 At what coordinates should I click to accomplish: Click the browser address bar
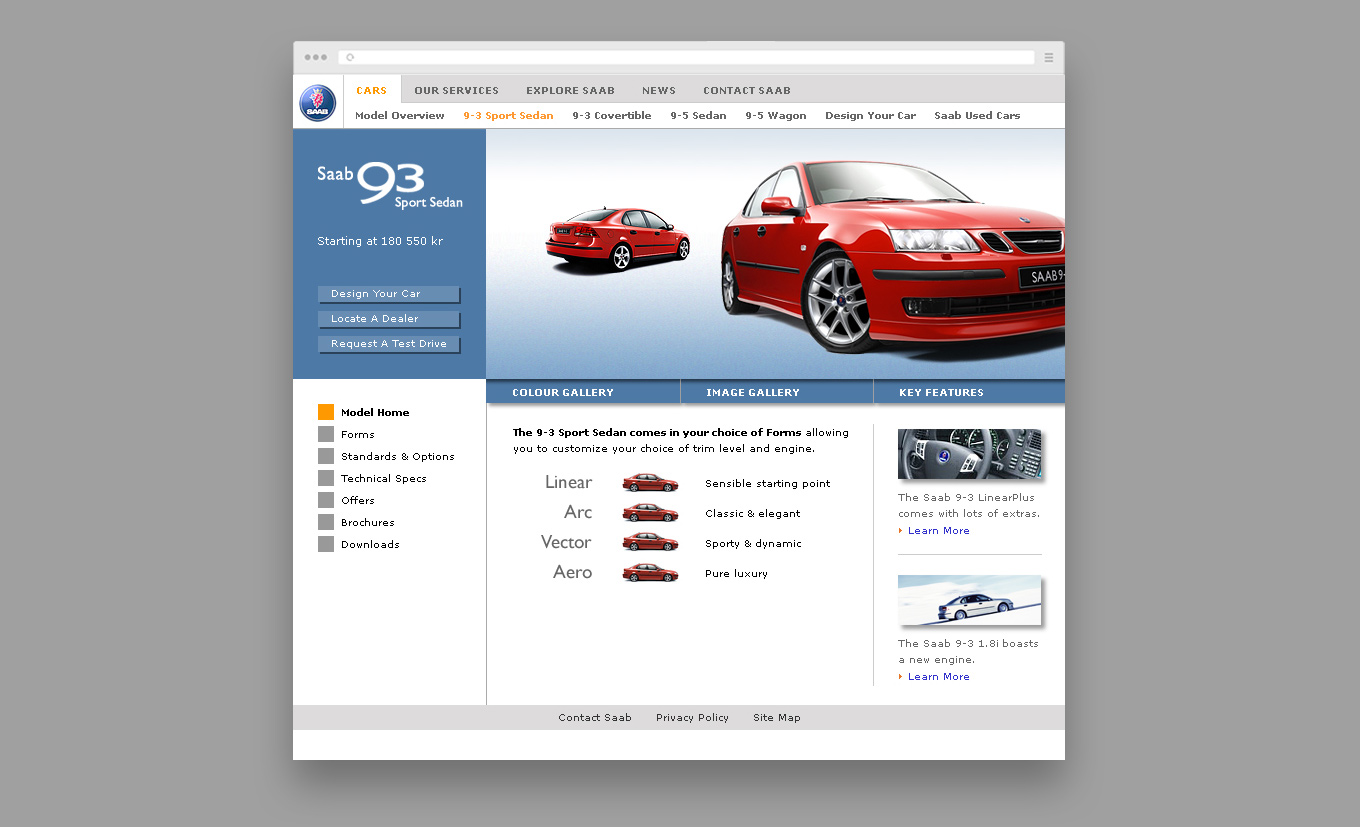(x=690, y=58)
